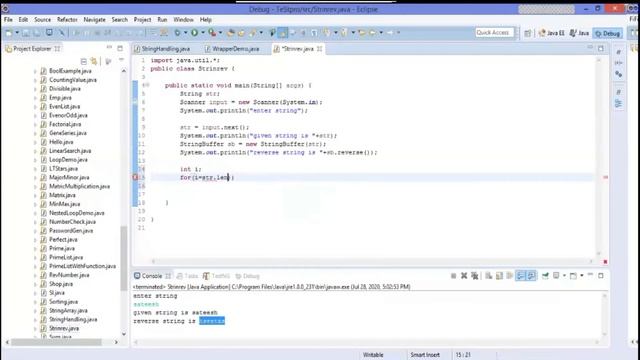This screenshot has width=640, height=360.
Task: Click the green Run button in toolbar
Action: 194,33
